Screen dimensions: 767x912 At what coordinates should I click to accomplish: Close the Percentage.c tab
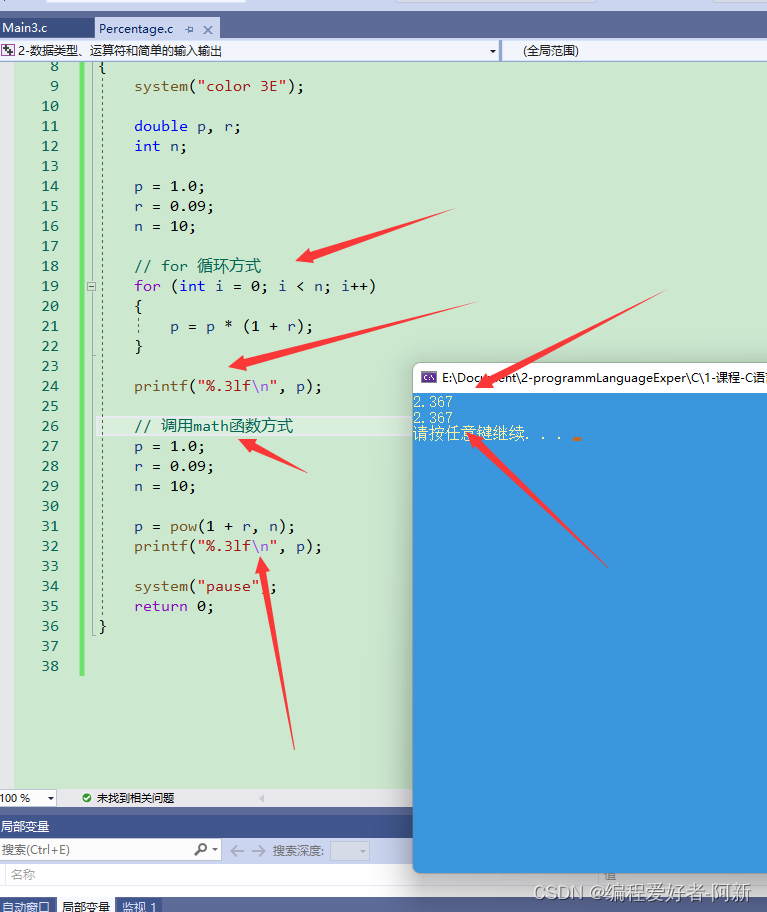pos(208,29)
